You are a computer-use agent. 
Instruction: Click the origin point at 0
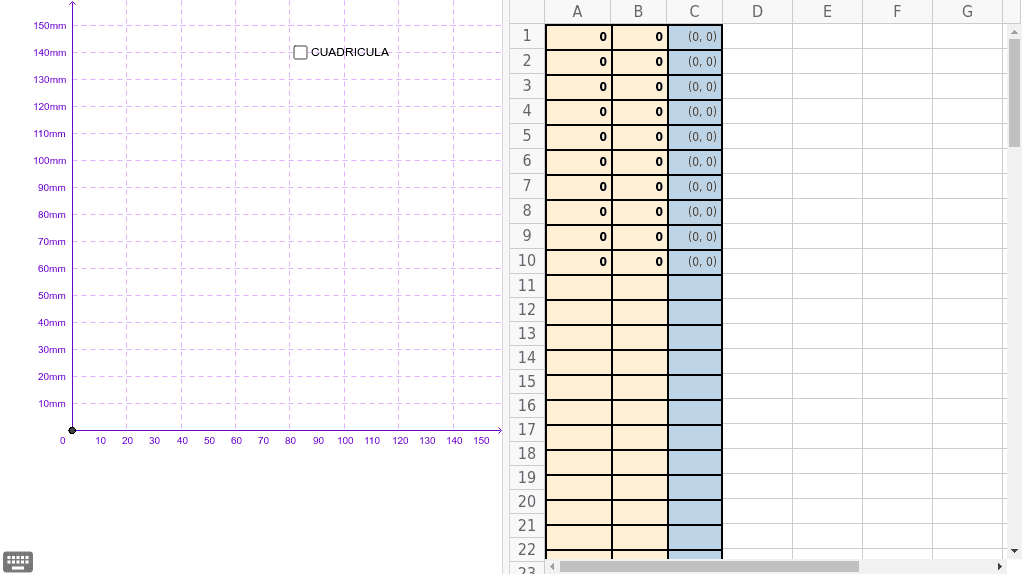pyautogui.click(x=72, y=430)
